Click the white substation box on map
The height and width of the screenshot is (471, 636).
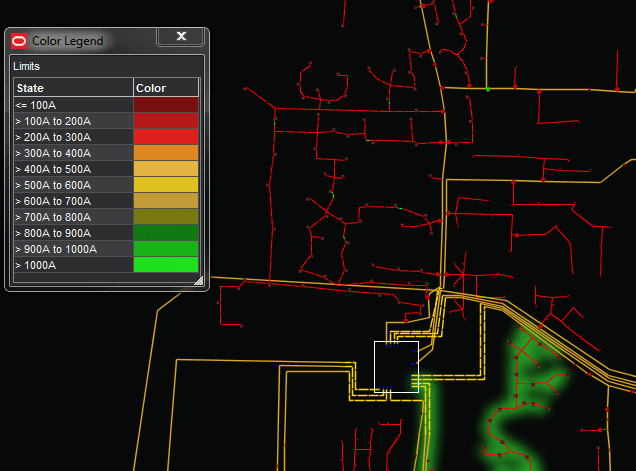tap(396, 367)
